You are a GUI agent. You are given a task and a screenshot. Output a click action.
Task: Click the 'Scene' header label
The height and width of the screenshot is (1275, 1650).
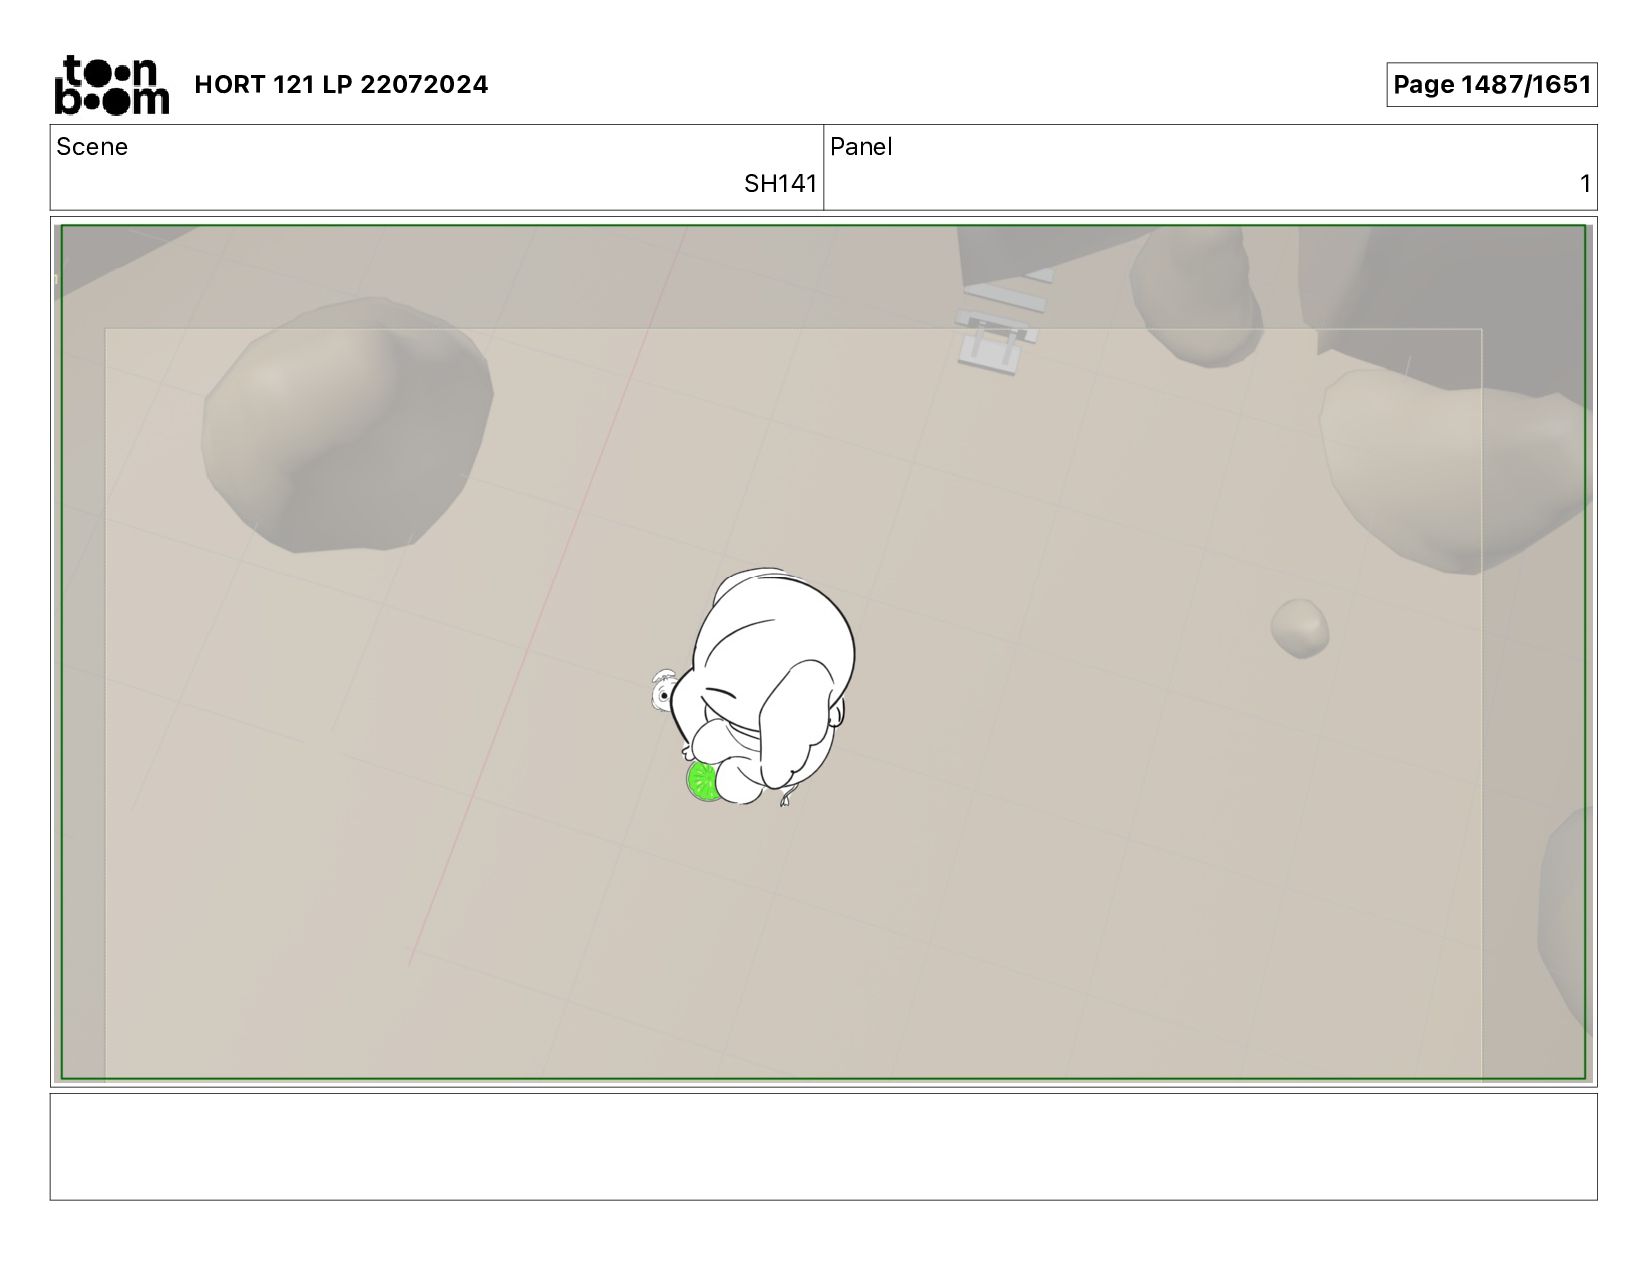coord(92,147)
